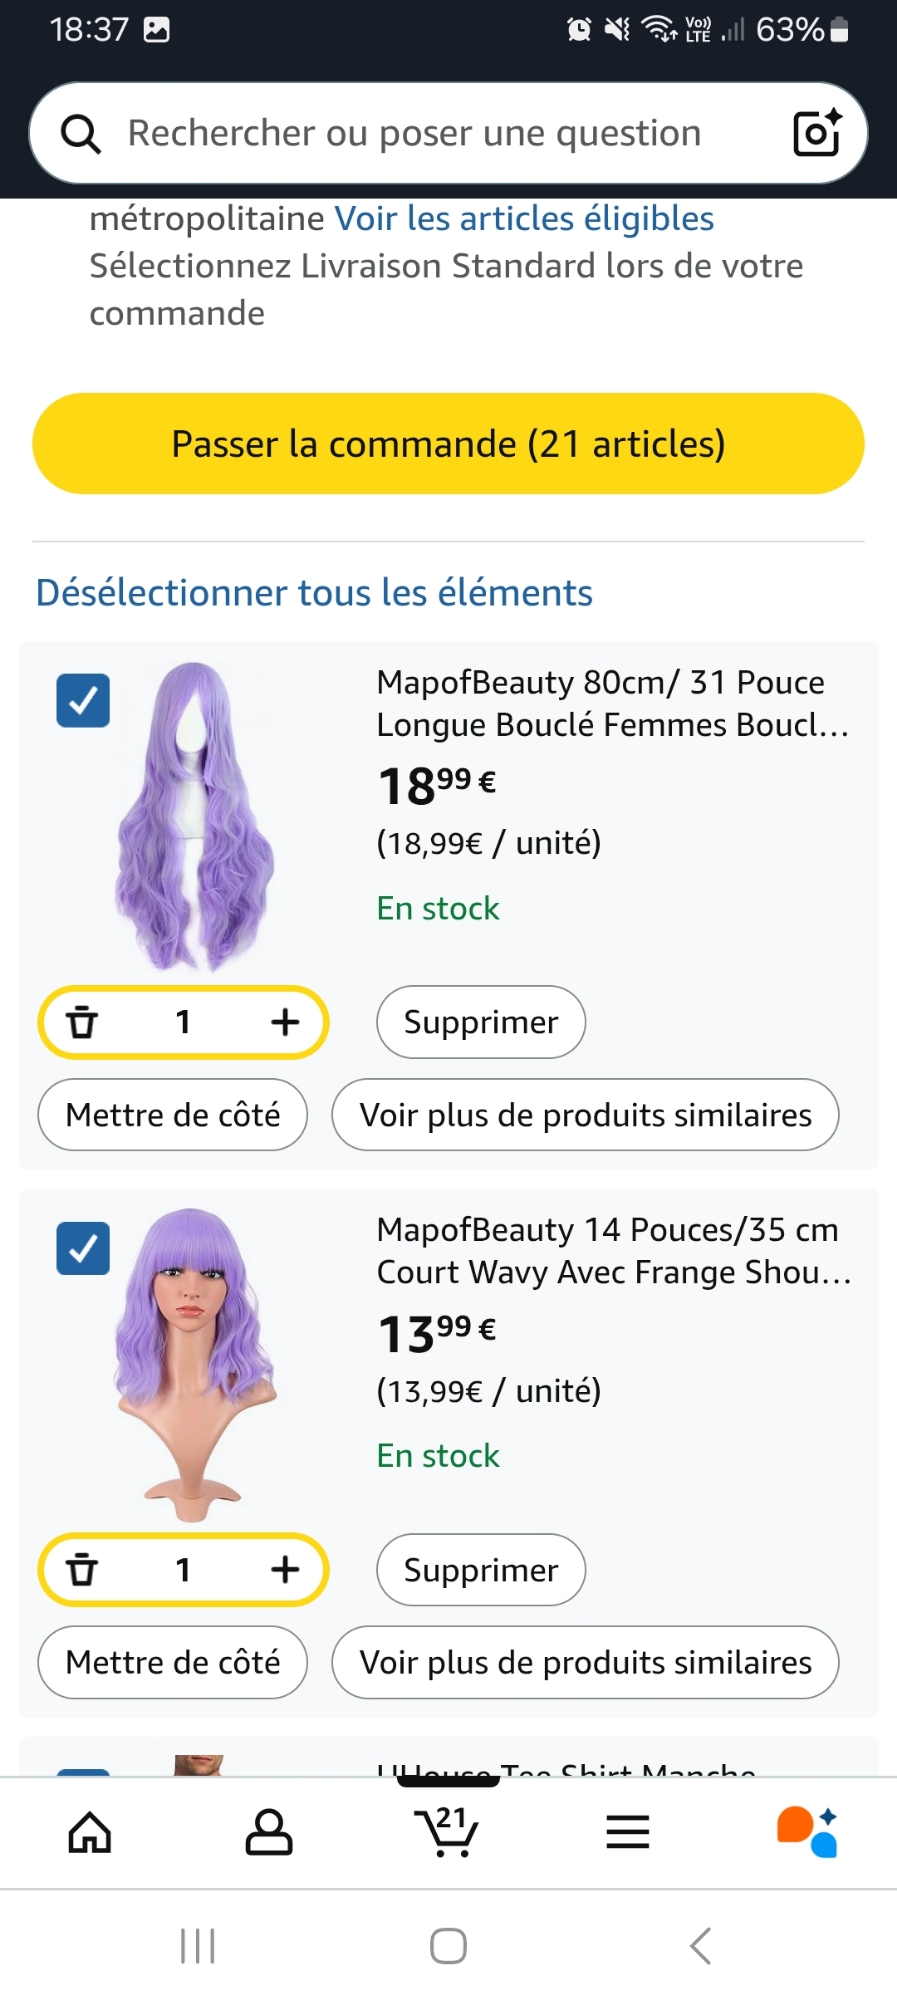
Task: Click Désélectionner tous les éléments link
Action: click(x=314, y=593)
